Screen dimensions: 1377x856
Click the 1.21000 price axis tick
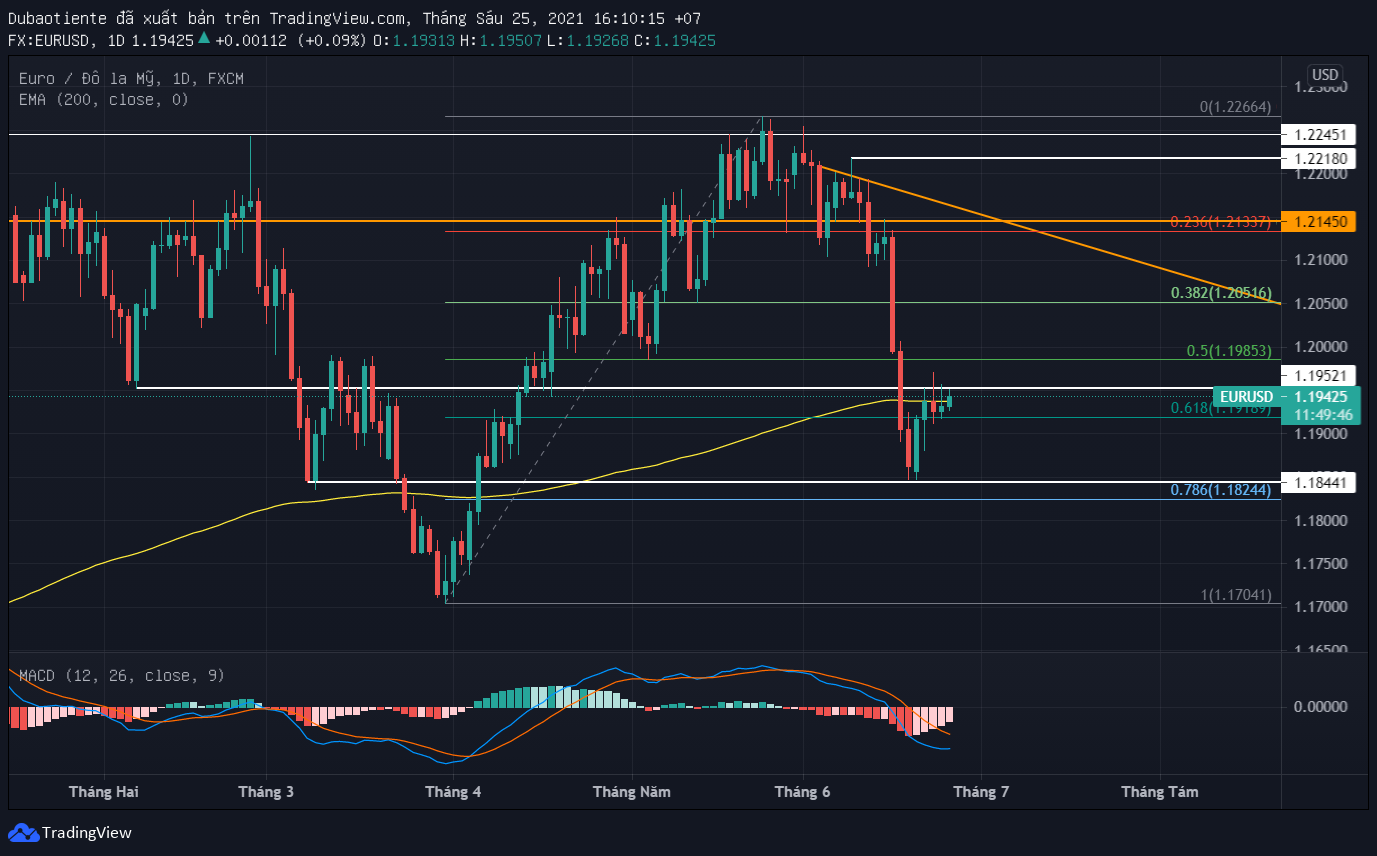pos(1320,260)
